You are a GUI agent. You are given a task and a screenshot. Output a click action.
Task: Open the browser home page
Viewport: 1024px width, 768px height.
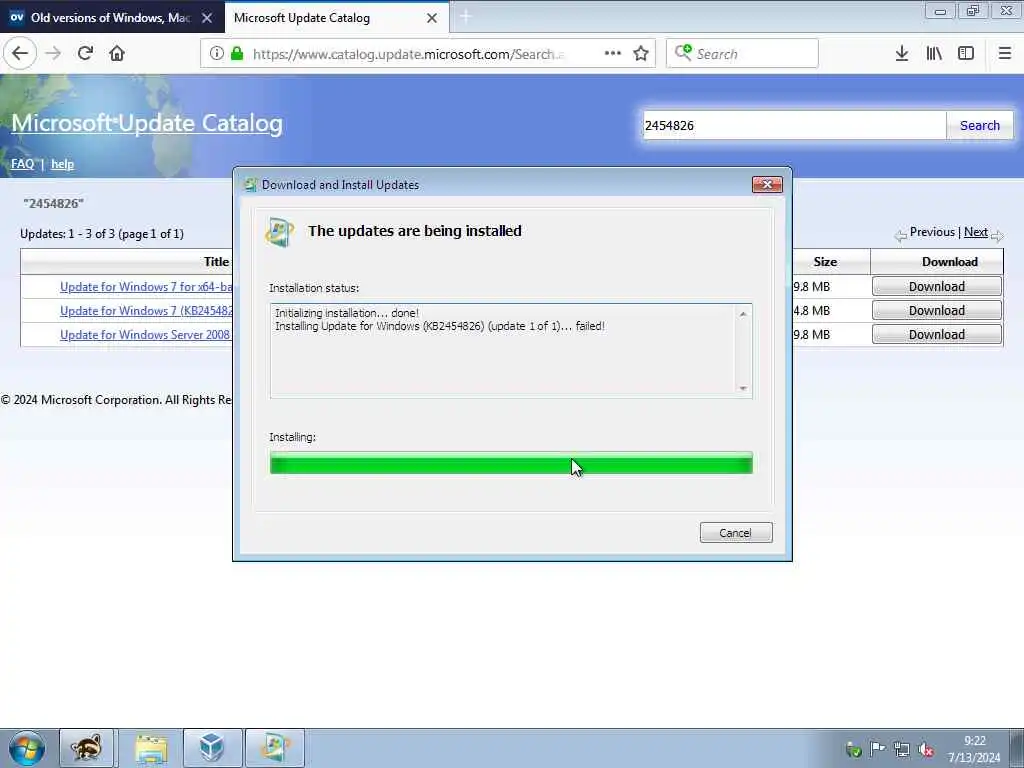pyautogui.click(x=117, y=54)
